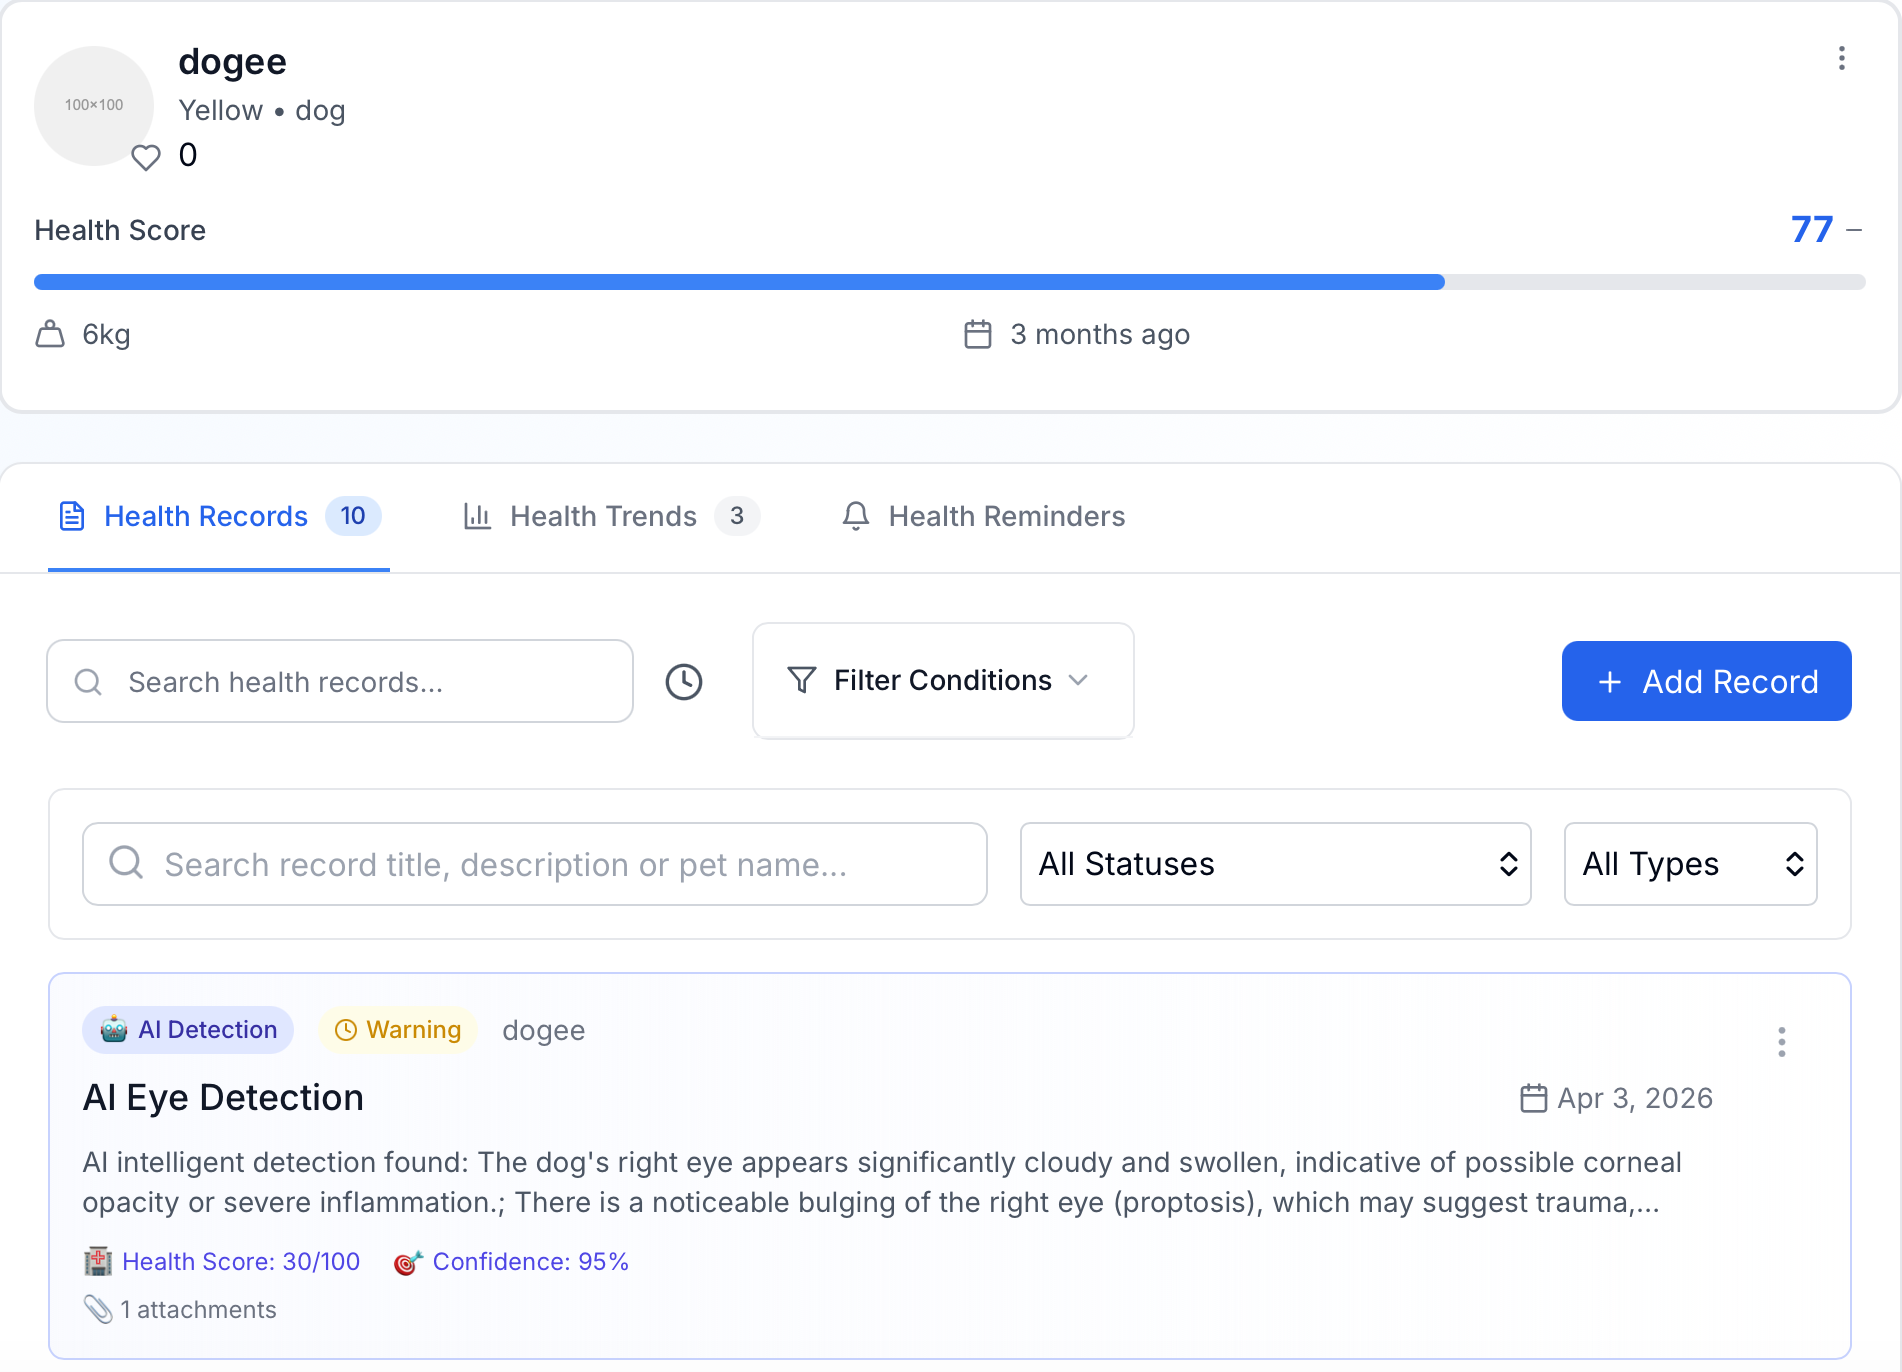Open the pet card three-dot menu

[x=1841, y=58]
